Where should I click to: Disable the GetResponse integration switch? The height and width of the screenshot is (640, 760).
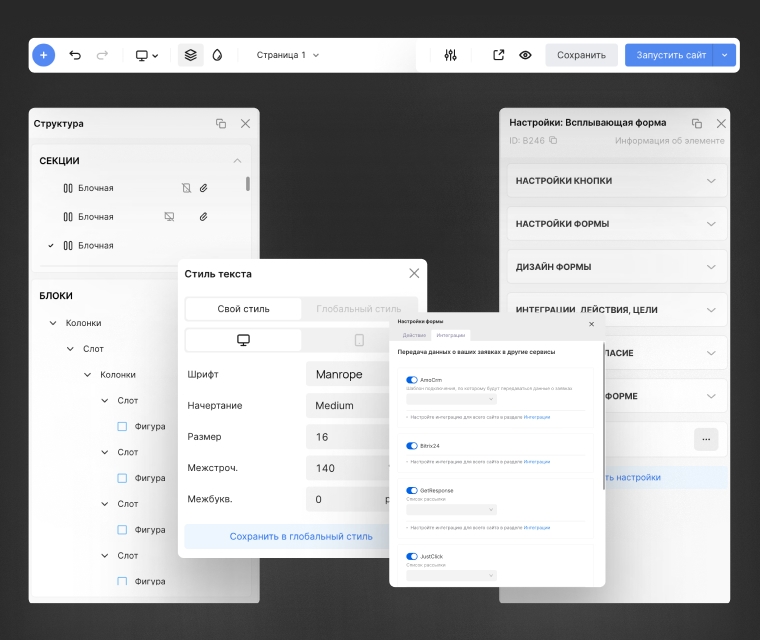411,490
